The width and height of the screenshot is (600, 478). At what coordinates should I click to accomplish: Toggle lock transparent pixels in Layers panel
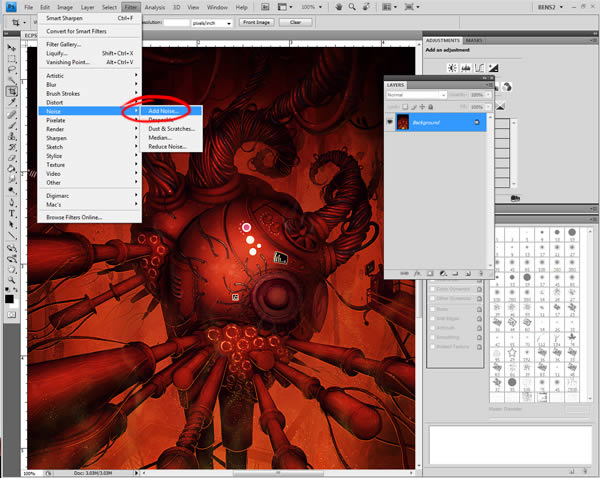coord(405,107)
